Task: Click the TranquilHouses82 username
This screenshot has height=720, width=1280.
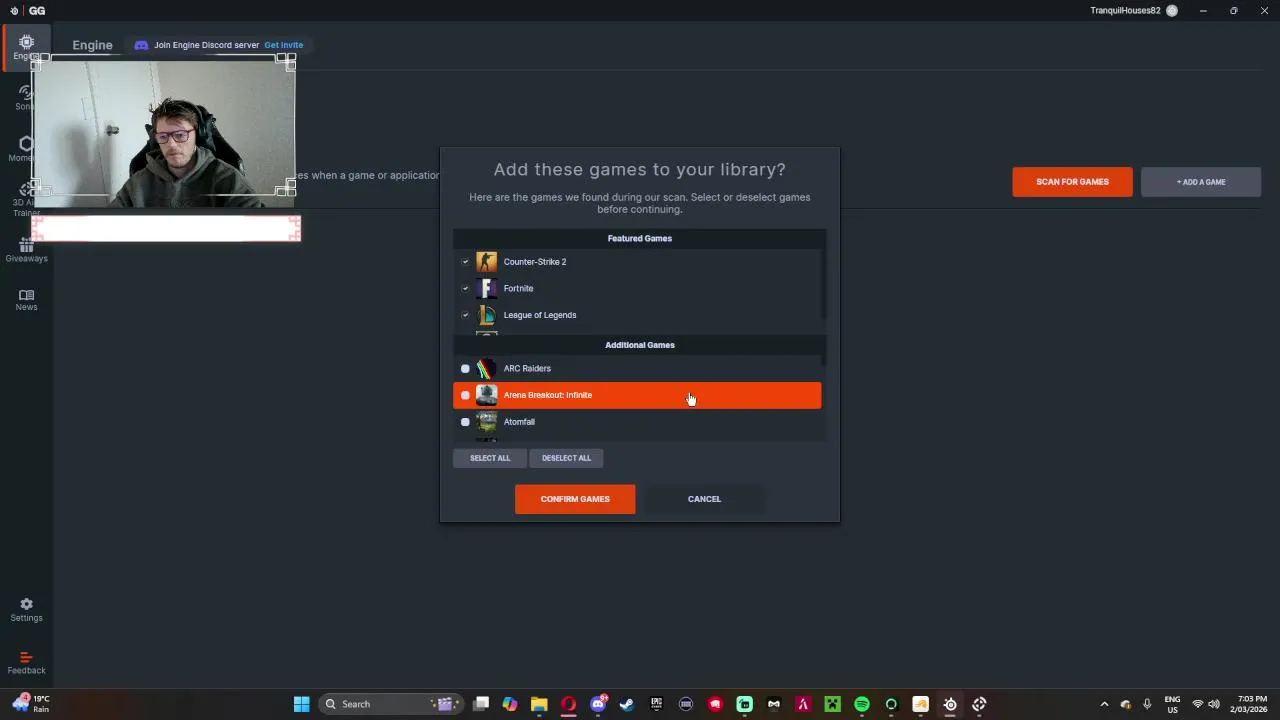Action: (x=1125, y=11)
